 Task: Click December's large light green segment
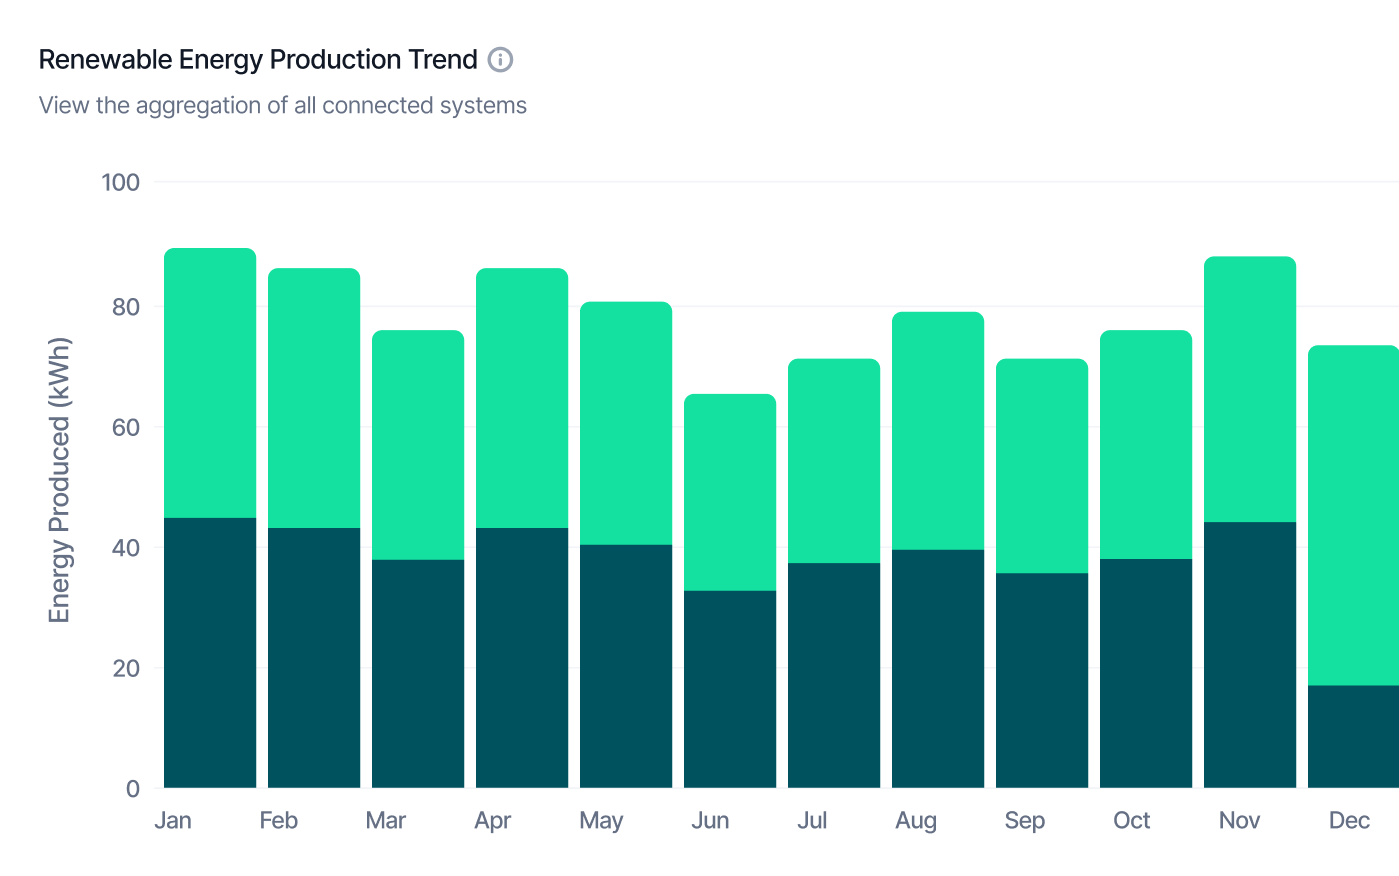tap(1354, 515)
